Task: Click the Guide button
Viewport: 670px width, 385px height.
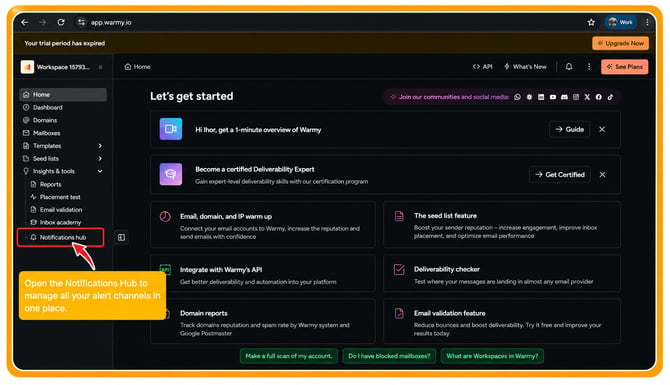Action: point(570,129)
